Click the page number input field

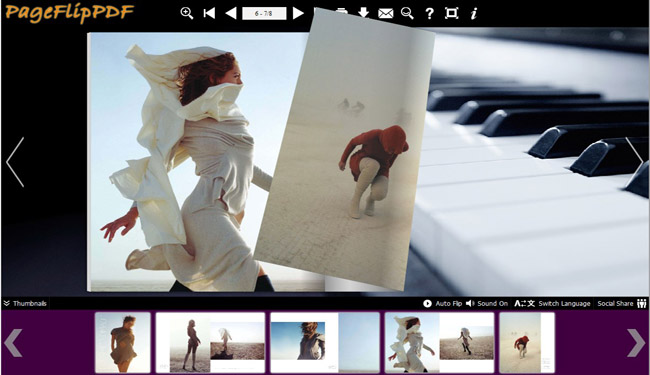click(x=264, y=13)
